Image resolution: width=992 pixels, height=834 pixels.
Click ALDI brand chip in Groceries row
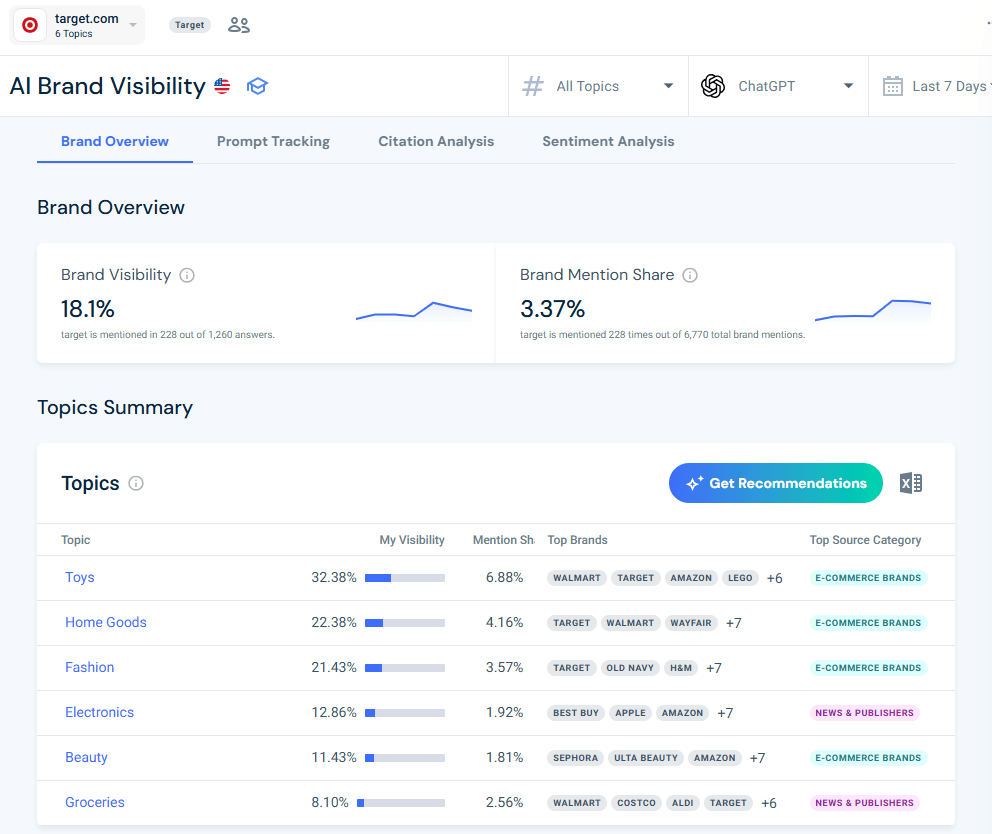[x=683, y=802]
